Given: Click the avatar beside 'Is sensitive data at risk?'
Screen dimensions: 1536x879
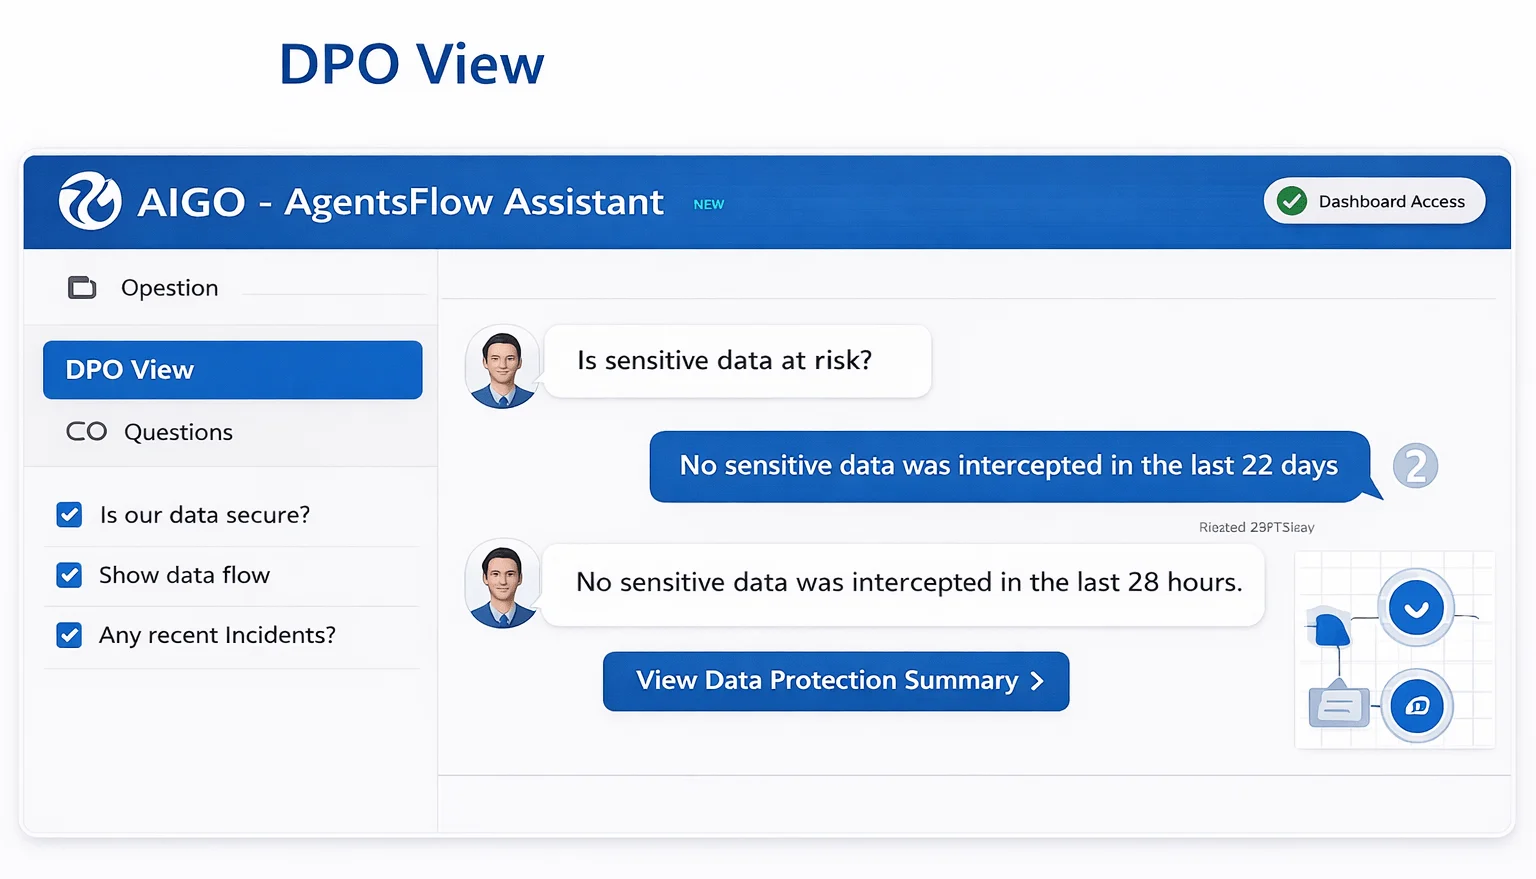Looking at the screenshot, I should click(502, 366).
